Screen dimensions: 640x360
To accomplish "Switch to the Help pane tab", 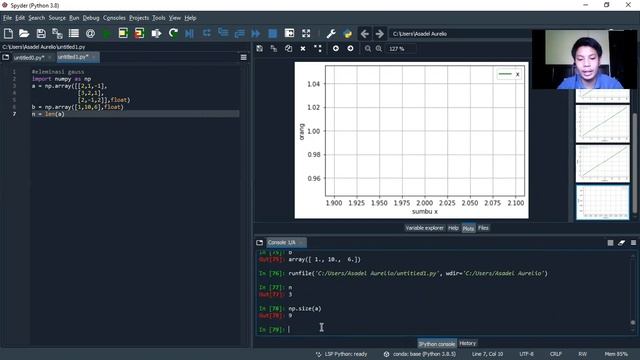I will click(x=453, y=228).
